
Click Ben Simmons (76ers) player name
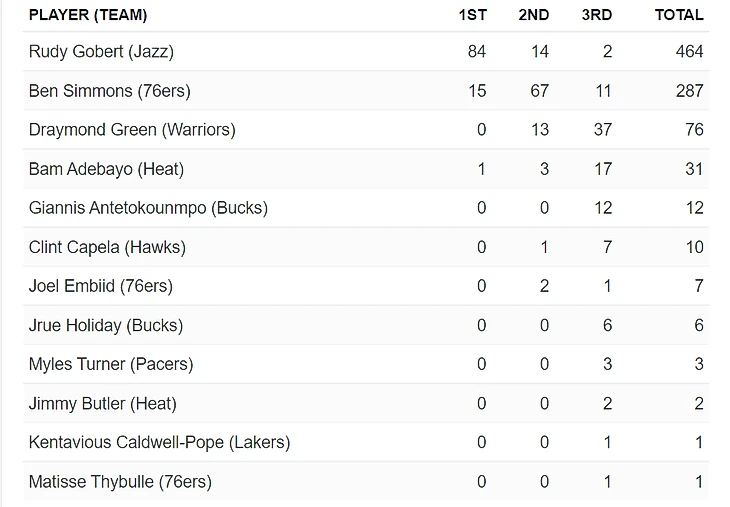pyautogui.click(x=109, y=91)
